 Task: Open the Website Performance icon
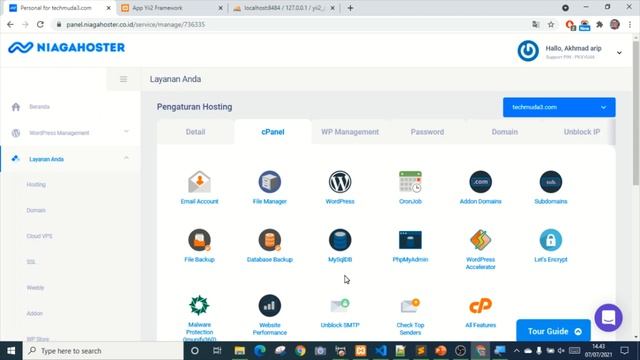pos(269,305)
